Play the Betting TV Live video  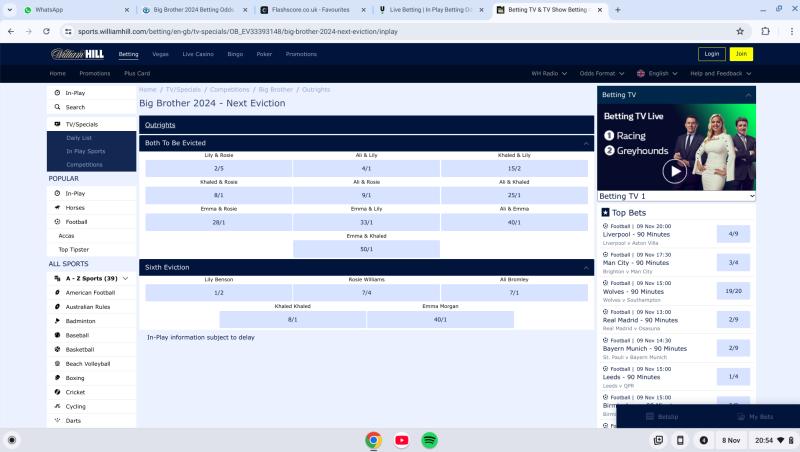pyautogui.click(x=675, y=172)
